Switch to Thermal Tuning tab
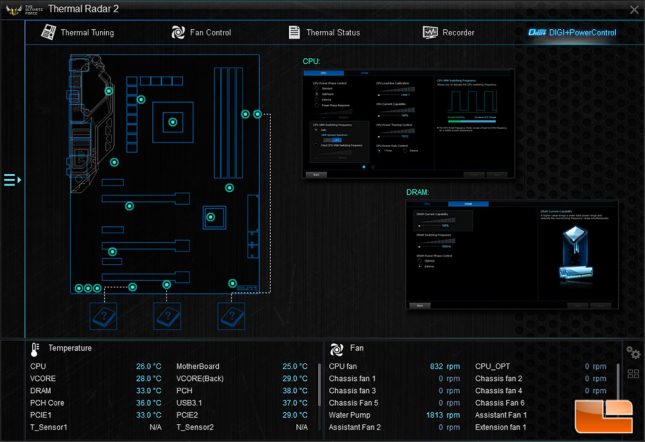645x442 pixels. [78, 32]
